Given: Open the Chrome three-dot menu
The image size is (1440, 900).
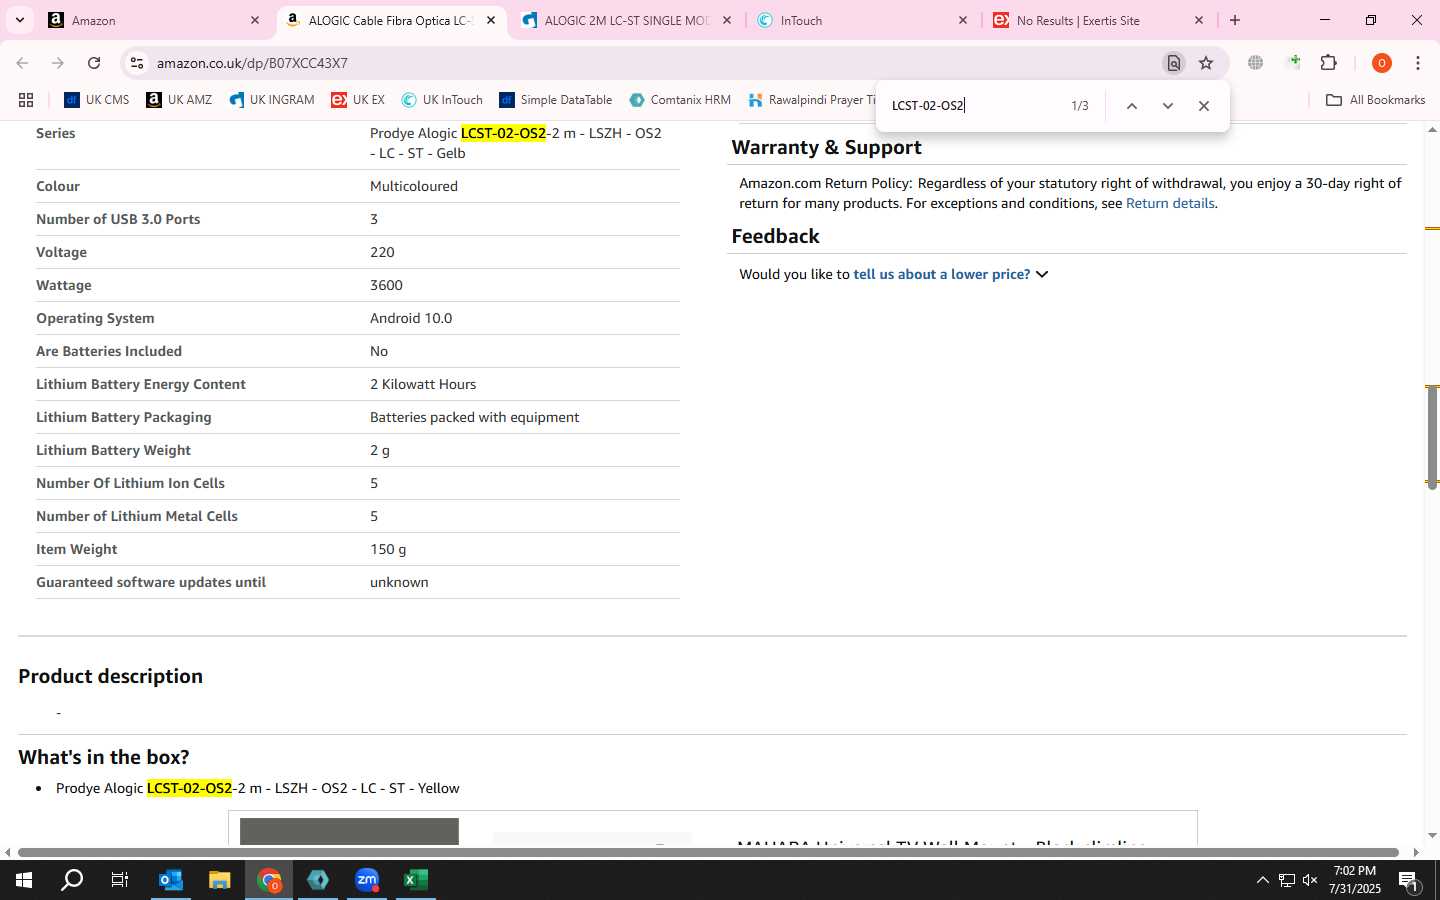Looking at the screenshot, I should (x=1418, y=63).
